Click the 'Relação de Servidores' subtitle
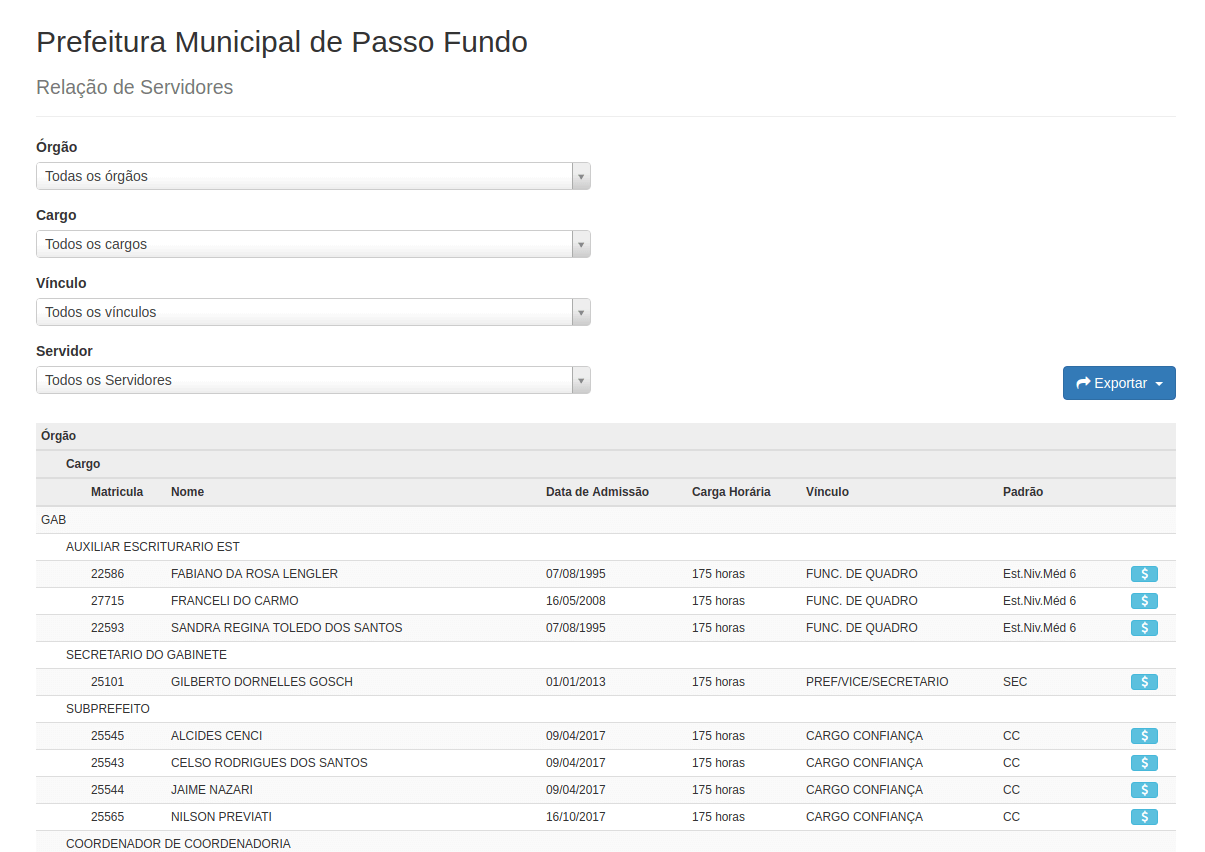 [134, 87]
